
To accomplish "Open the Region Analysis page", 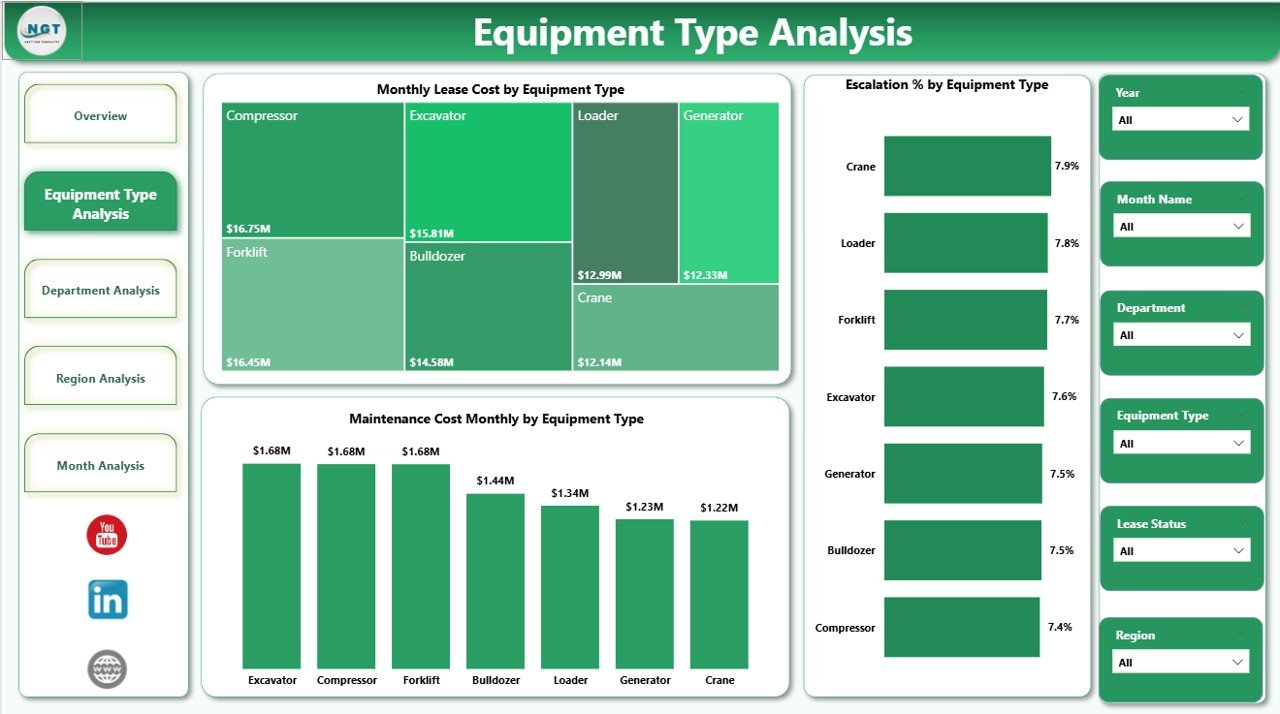I will [x=100, y=377].
